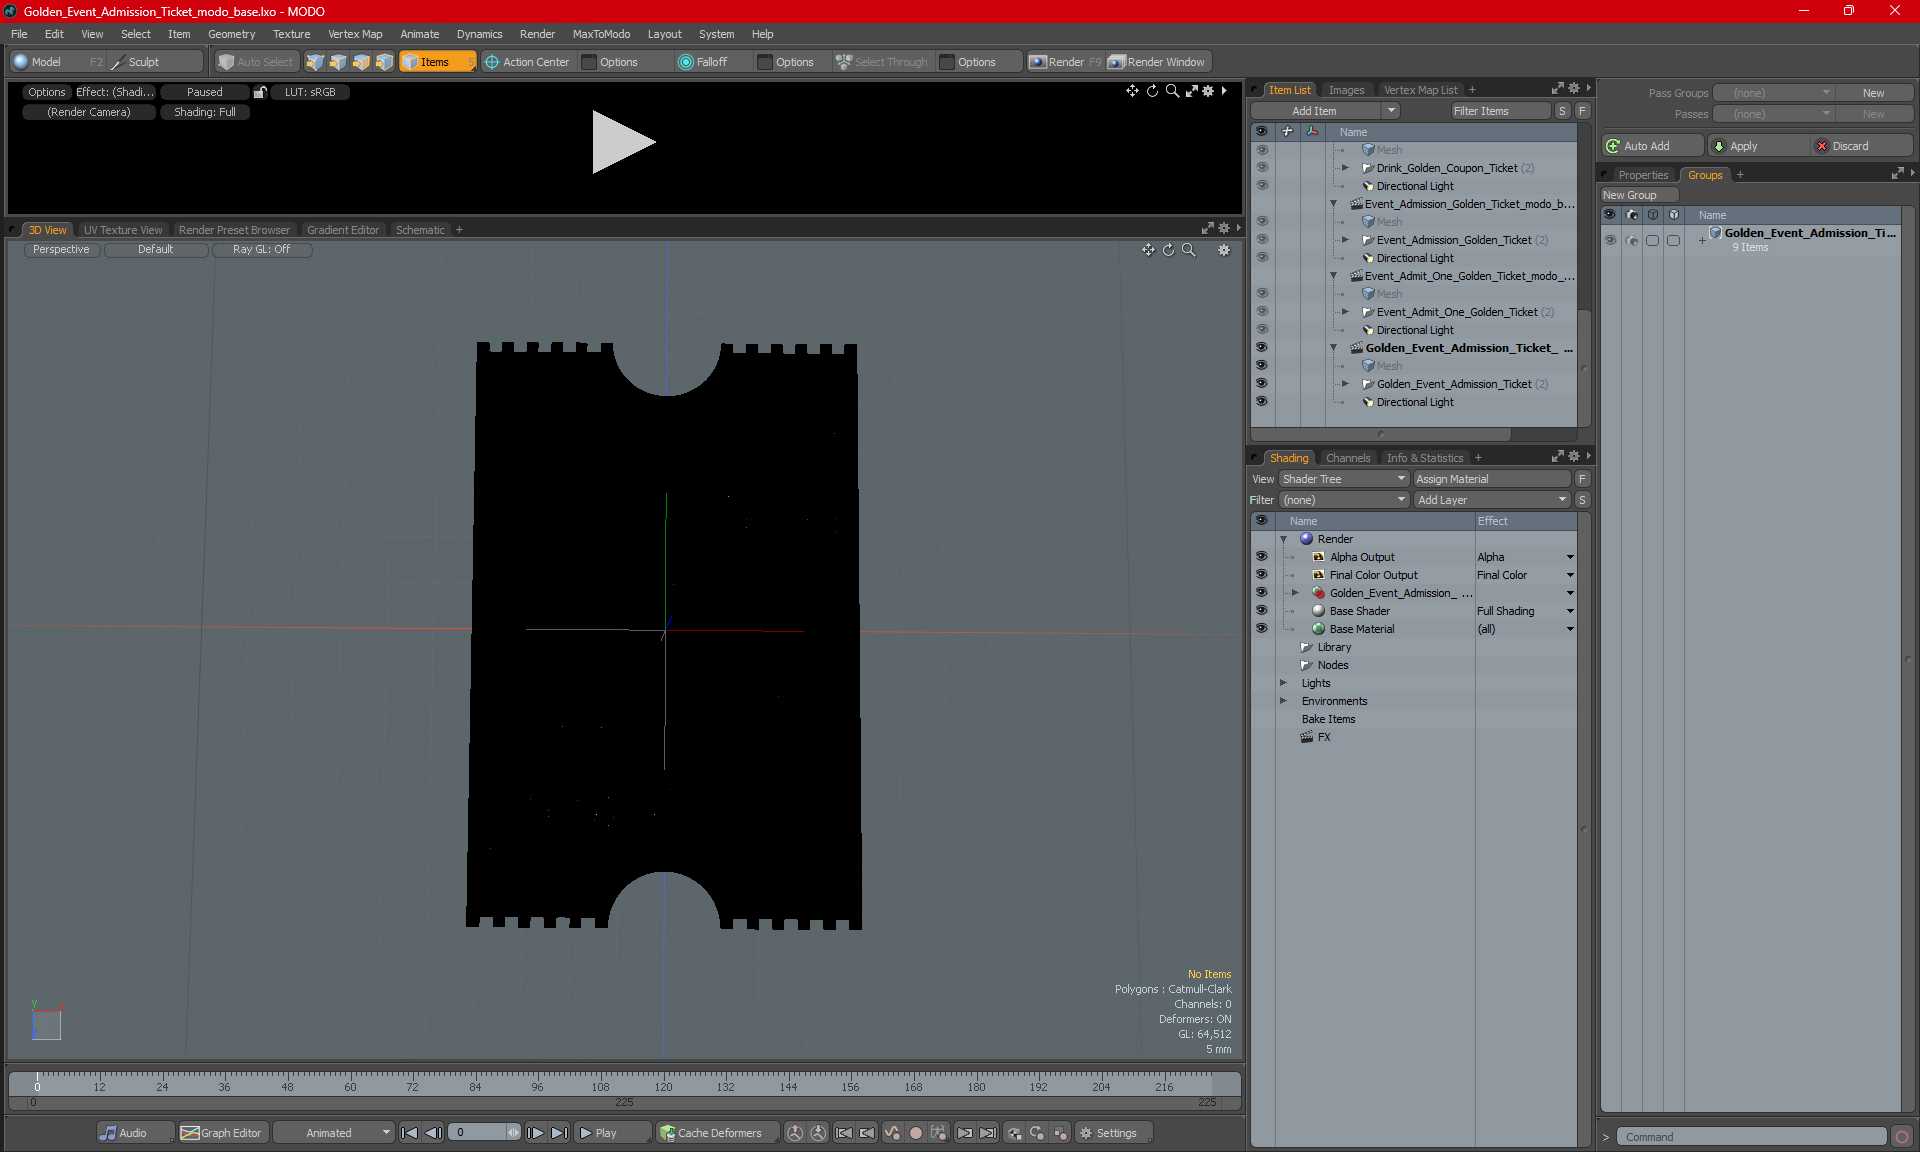Step back one frame
The height and width of the screenshot is (1152, 1920).
(433, 1133)
